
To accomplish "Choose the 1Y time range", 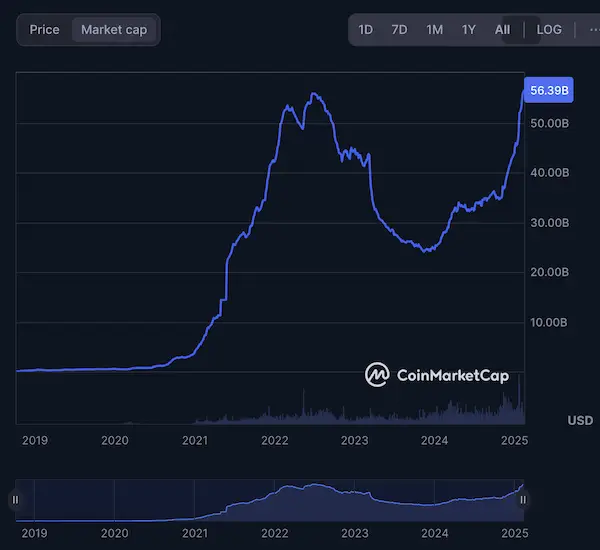I will point(468,30).
